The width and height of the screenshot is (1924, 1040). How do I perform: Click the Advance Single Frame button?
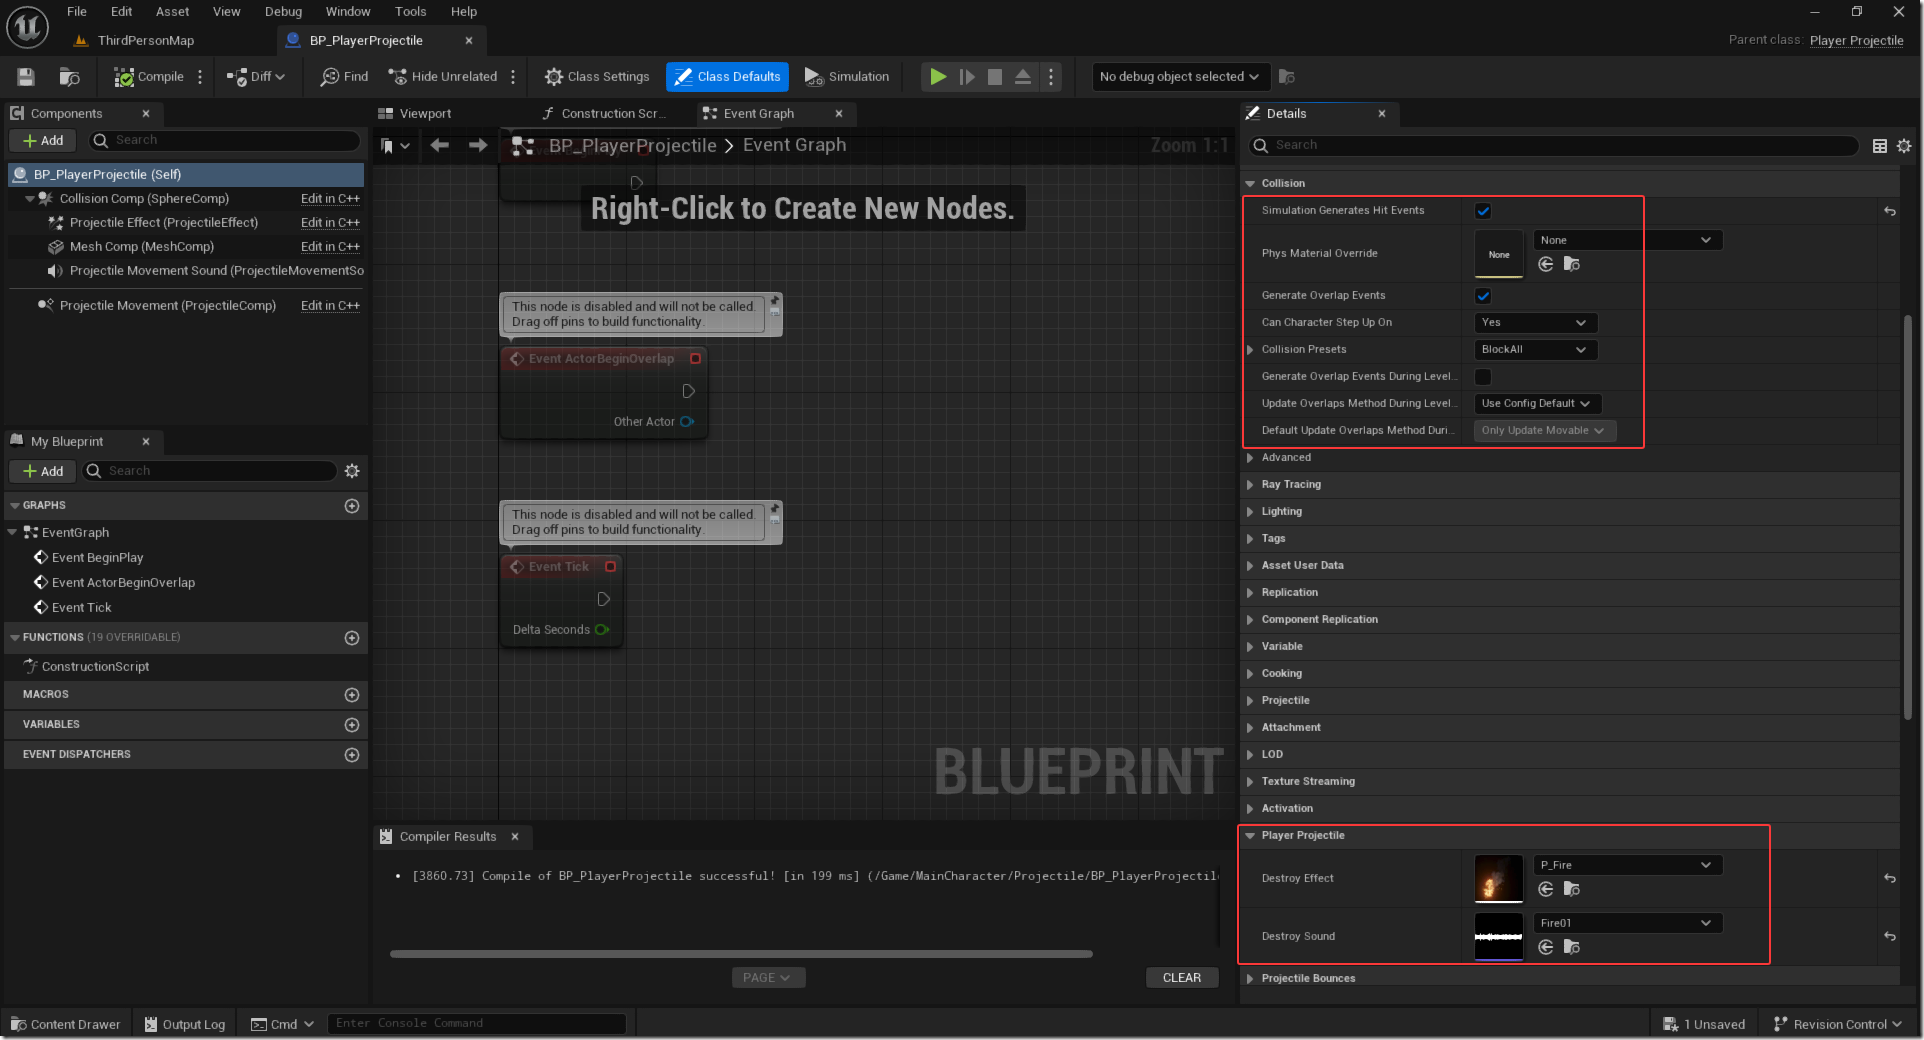(x=966, y=77)
